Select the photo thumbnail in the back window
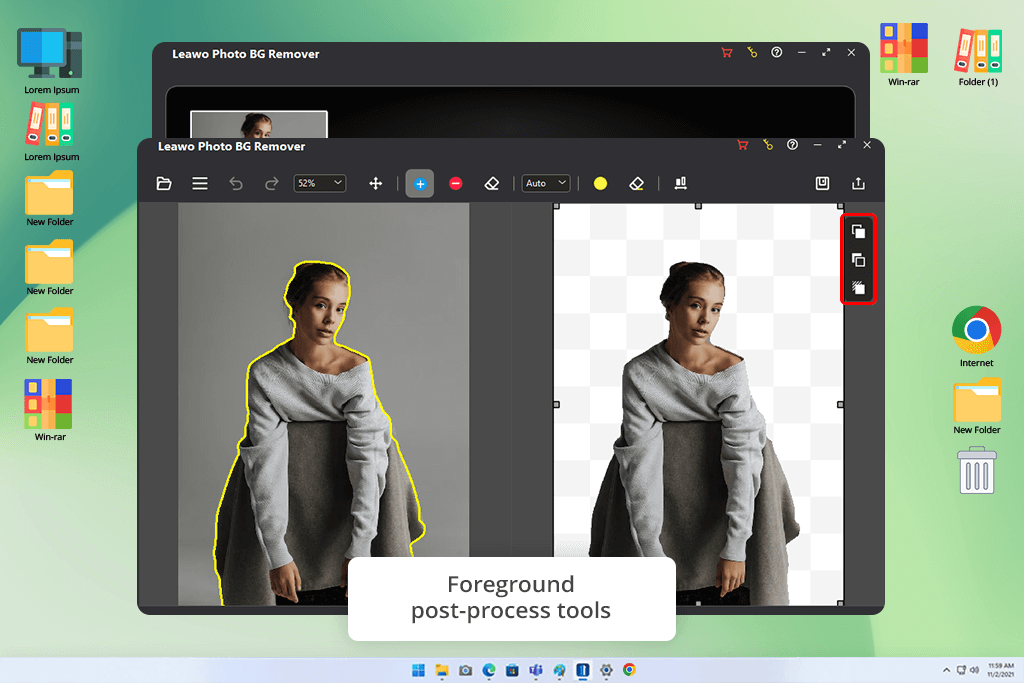Screen dimensions: 1024x683 tap(259, 124)
